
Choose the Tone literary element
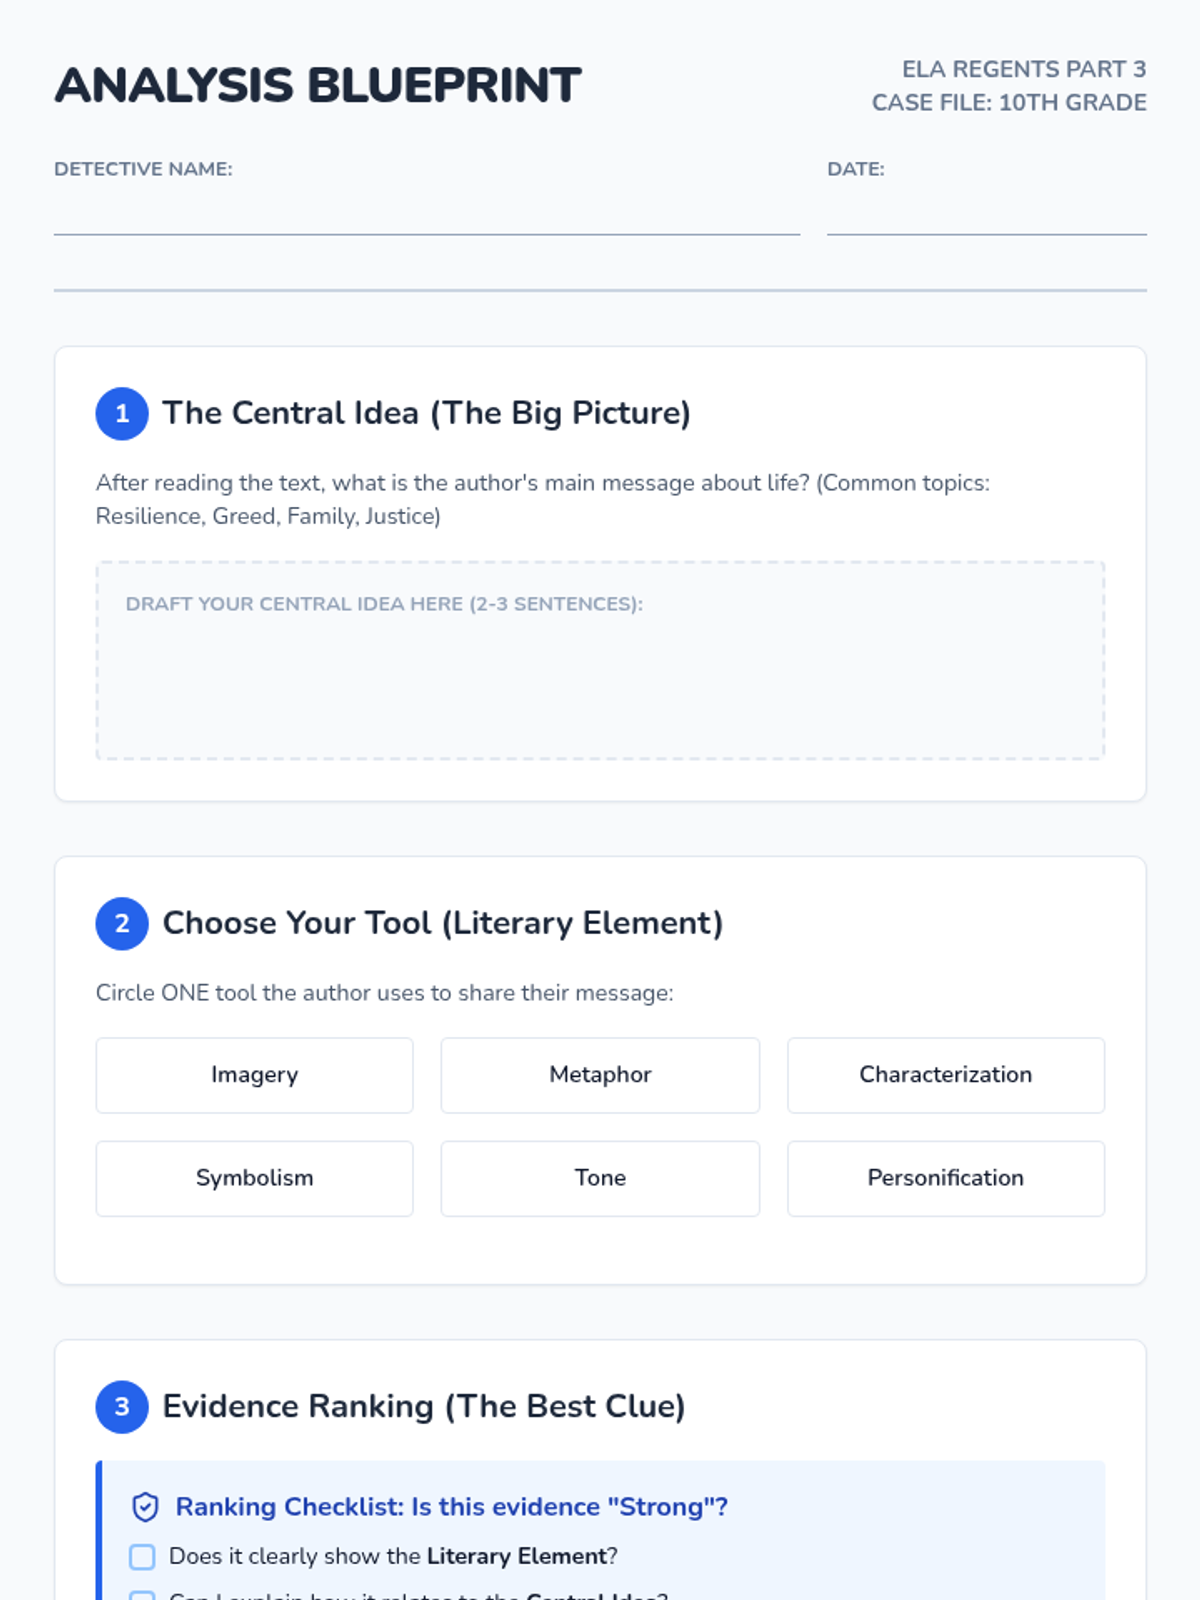pos(600,1178)
